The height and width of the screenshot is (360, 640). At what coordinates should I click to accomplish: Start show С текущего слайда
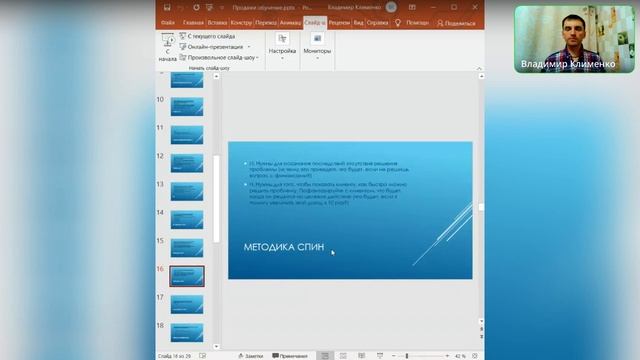click(x=207, y=36)
